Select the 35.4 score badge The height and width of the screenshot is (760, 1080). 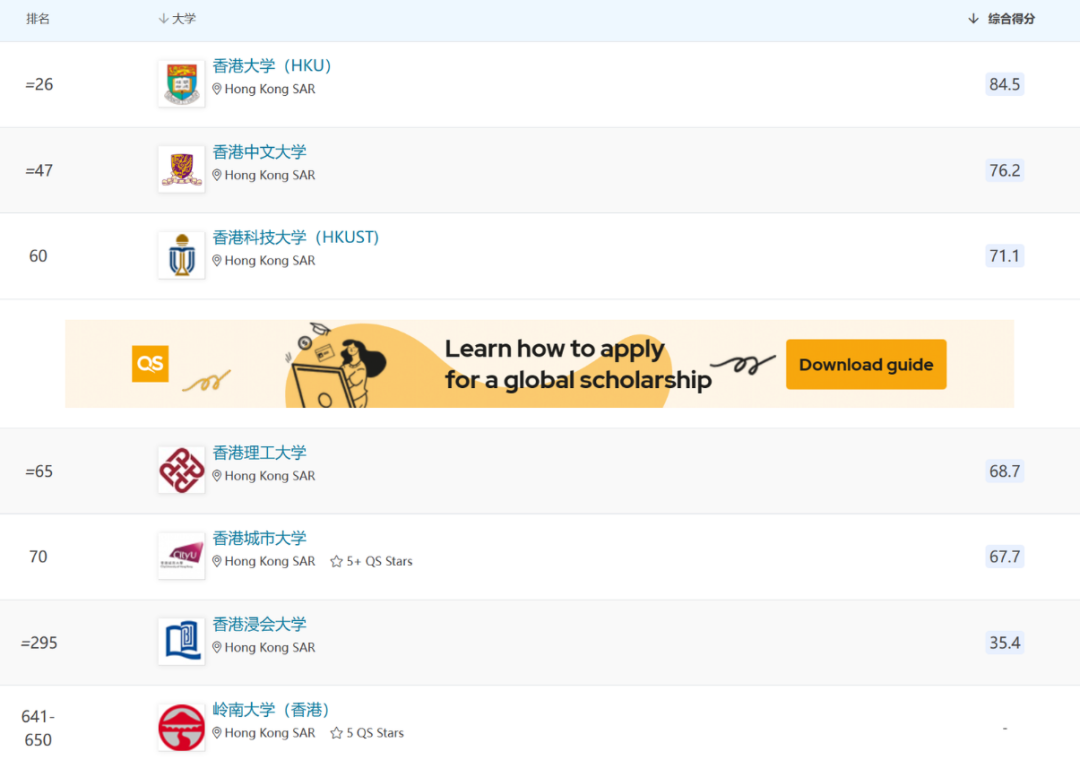coord(1004,642)
